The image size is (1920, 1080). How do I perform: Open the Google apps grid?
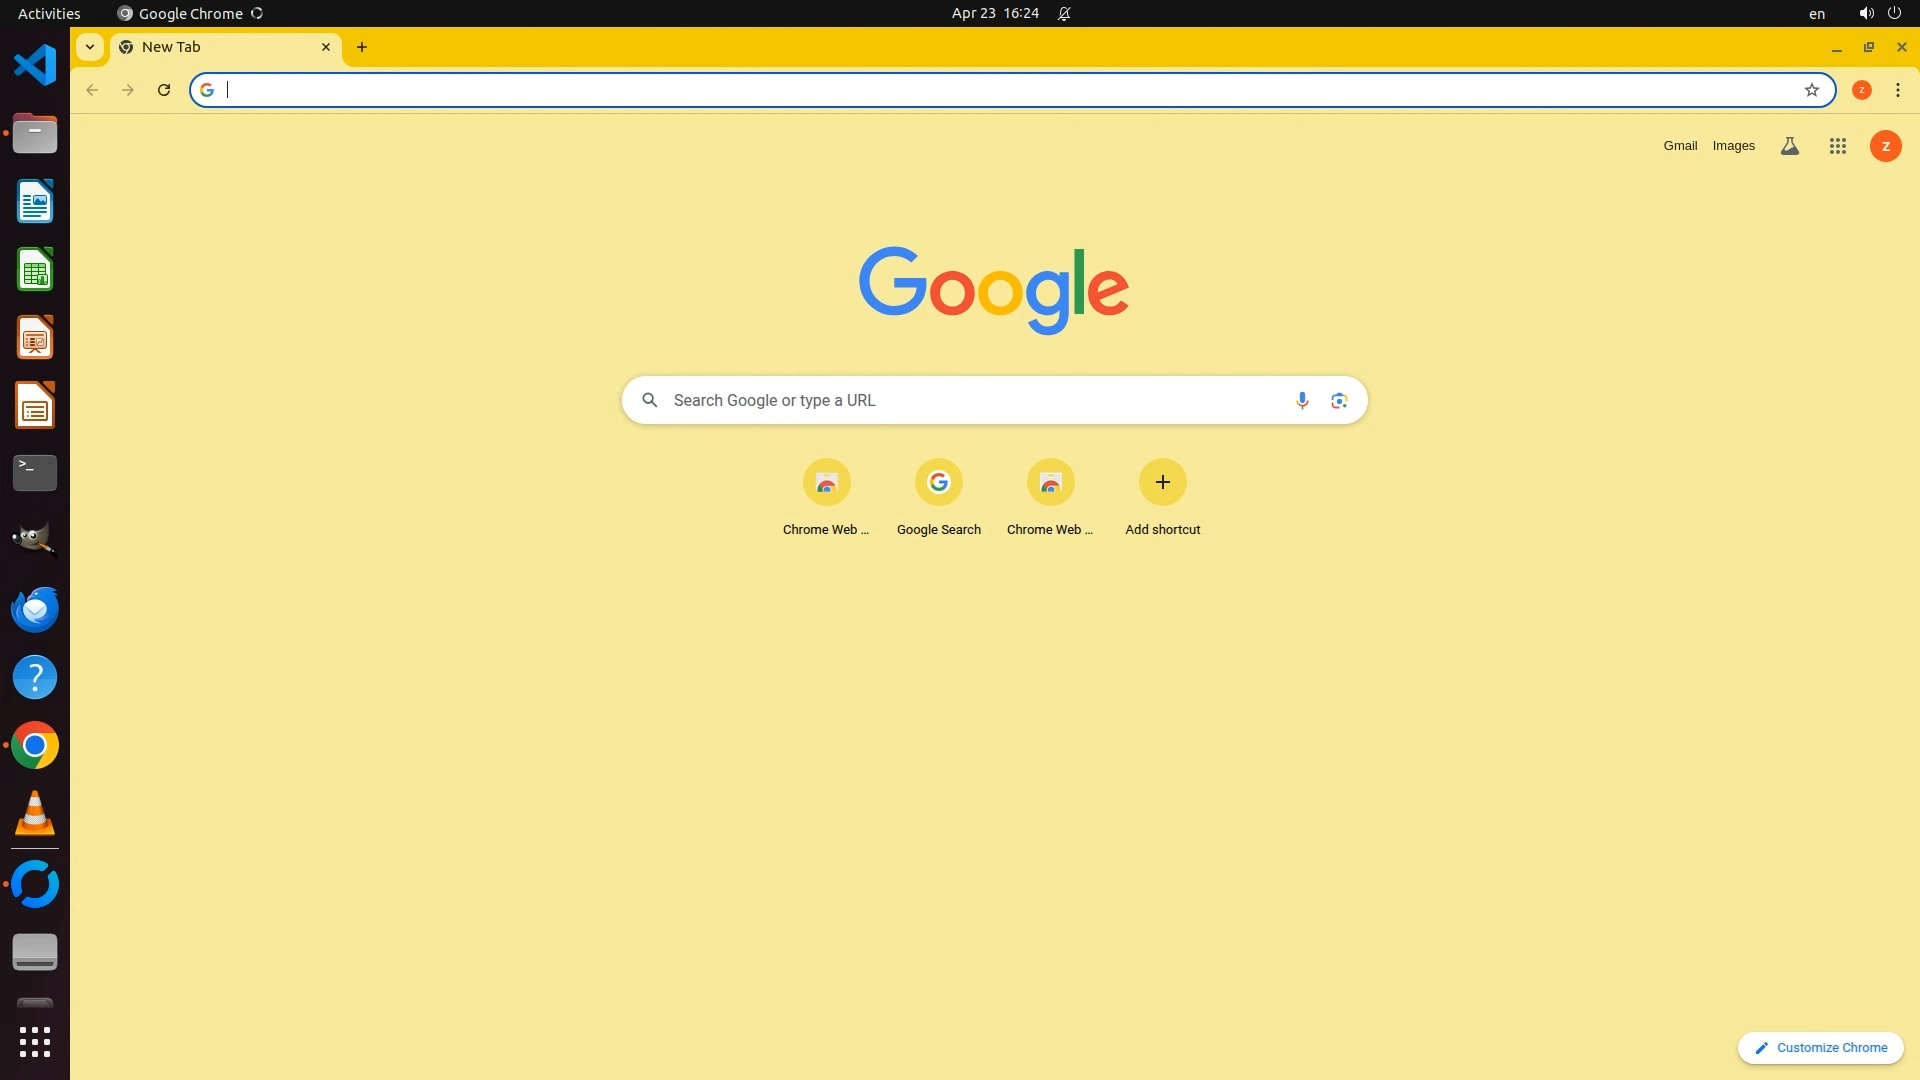tap(1837, 146)
